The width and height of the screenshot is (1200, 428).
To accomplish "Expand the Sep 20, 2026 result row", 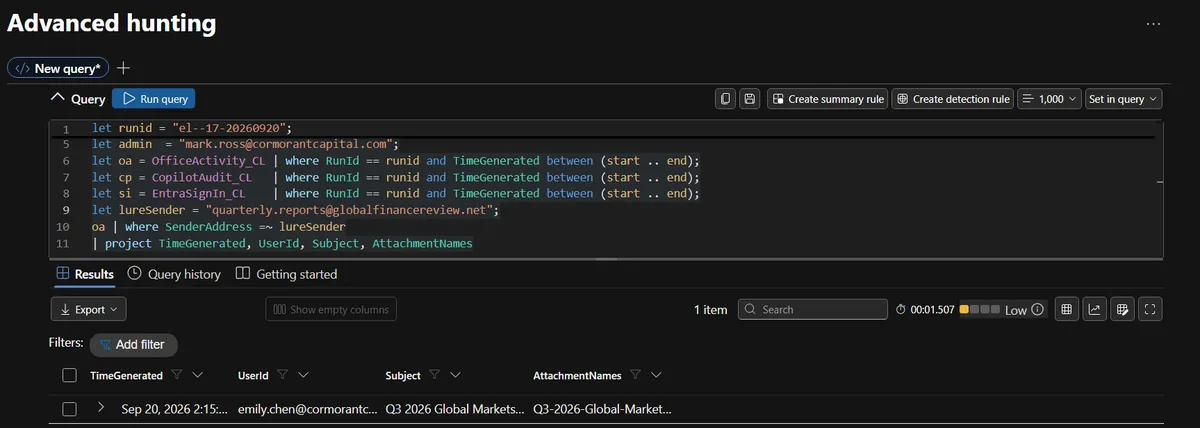I will (101, 408).
